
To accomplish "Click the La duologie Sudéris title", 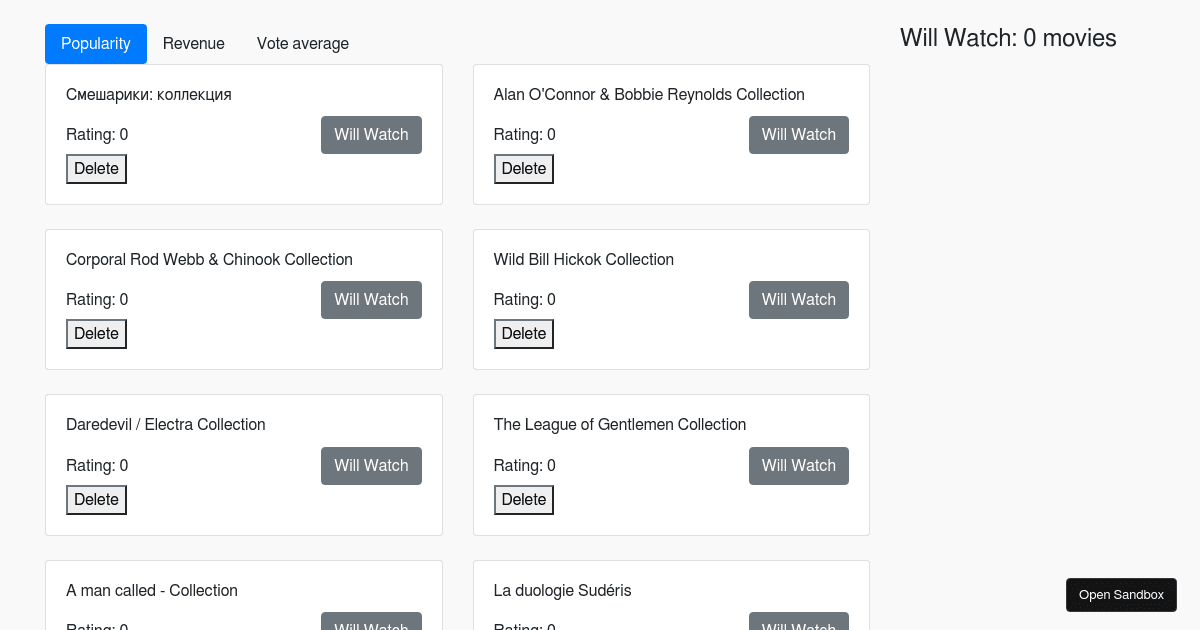I will [562, 590].
